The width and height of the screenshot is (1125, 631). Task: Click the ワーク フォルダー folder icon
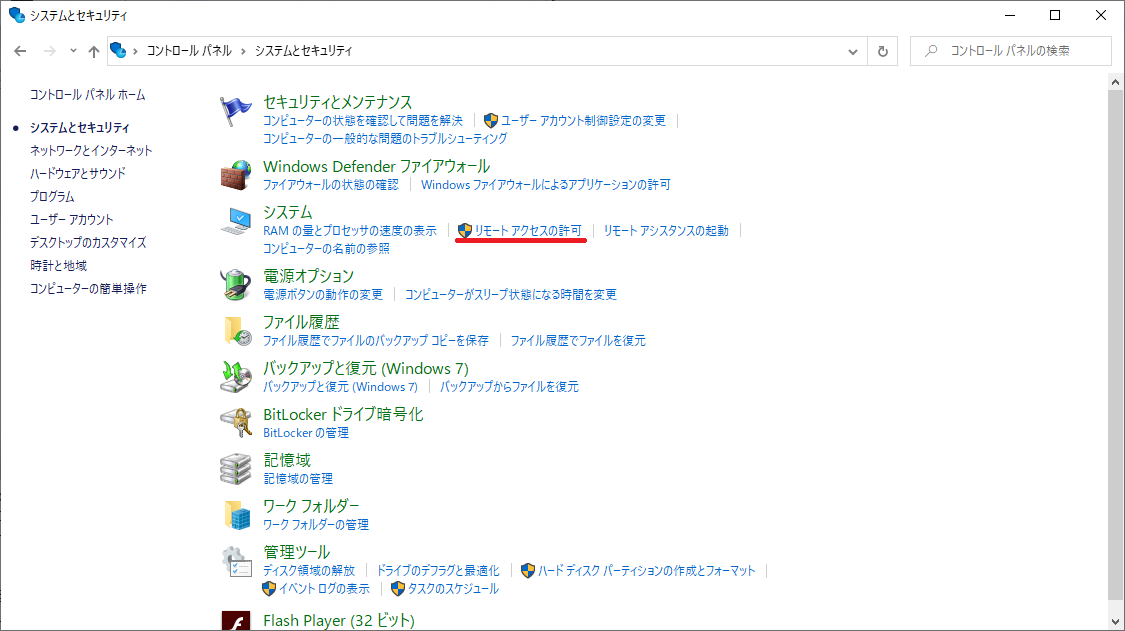pyautogui.click(x=237, y=515)
